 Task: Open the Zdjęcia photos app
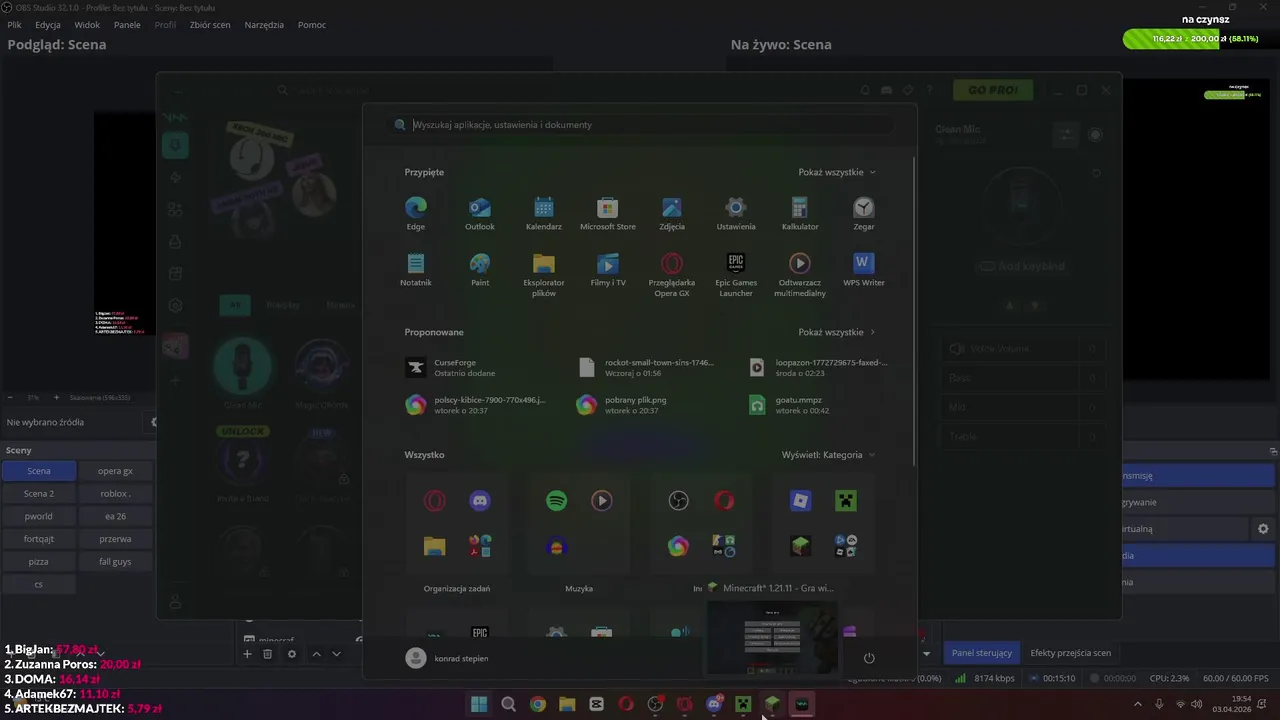click(x=672, y=214)
